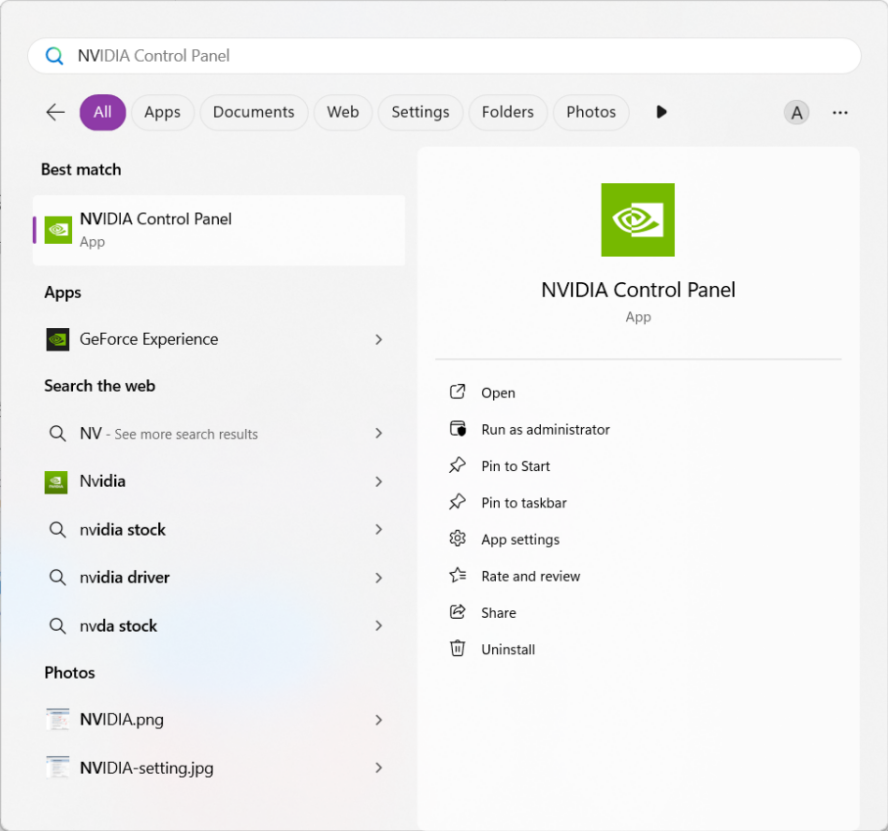Click the Pin to Start pin icon
889x831 pixels.
[x=458, y=465]
